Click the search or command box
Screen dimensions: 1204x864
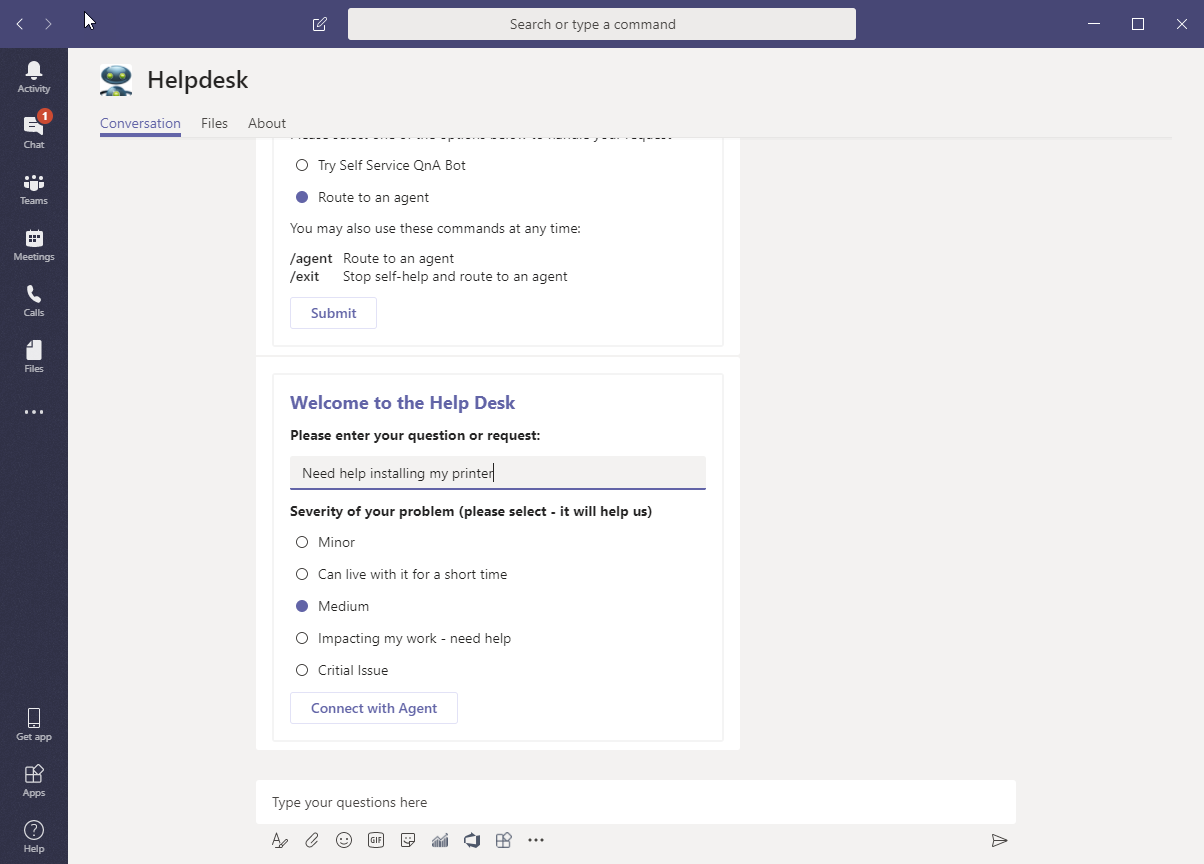coord(602,24)
